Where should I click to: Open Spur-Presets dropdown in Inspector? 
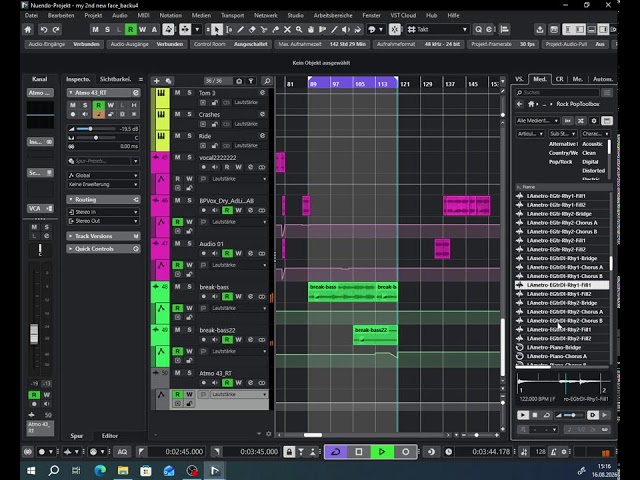pyautogui.click(x=103, y=161)
